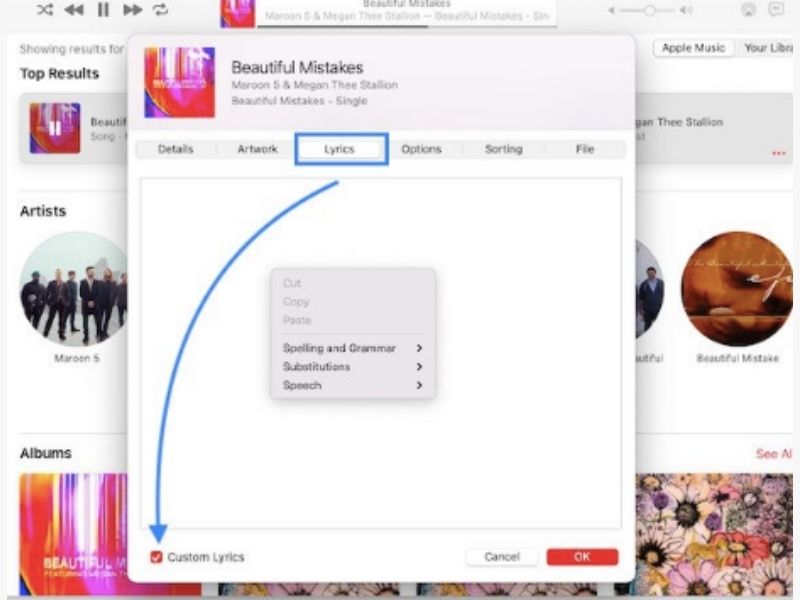Open the more options ellipsis for the song result
Viewport: 800px width, 600px height.
[x=778, y=153]
